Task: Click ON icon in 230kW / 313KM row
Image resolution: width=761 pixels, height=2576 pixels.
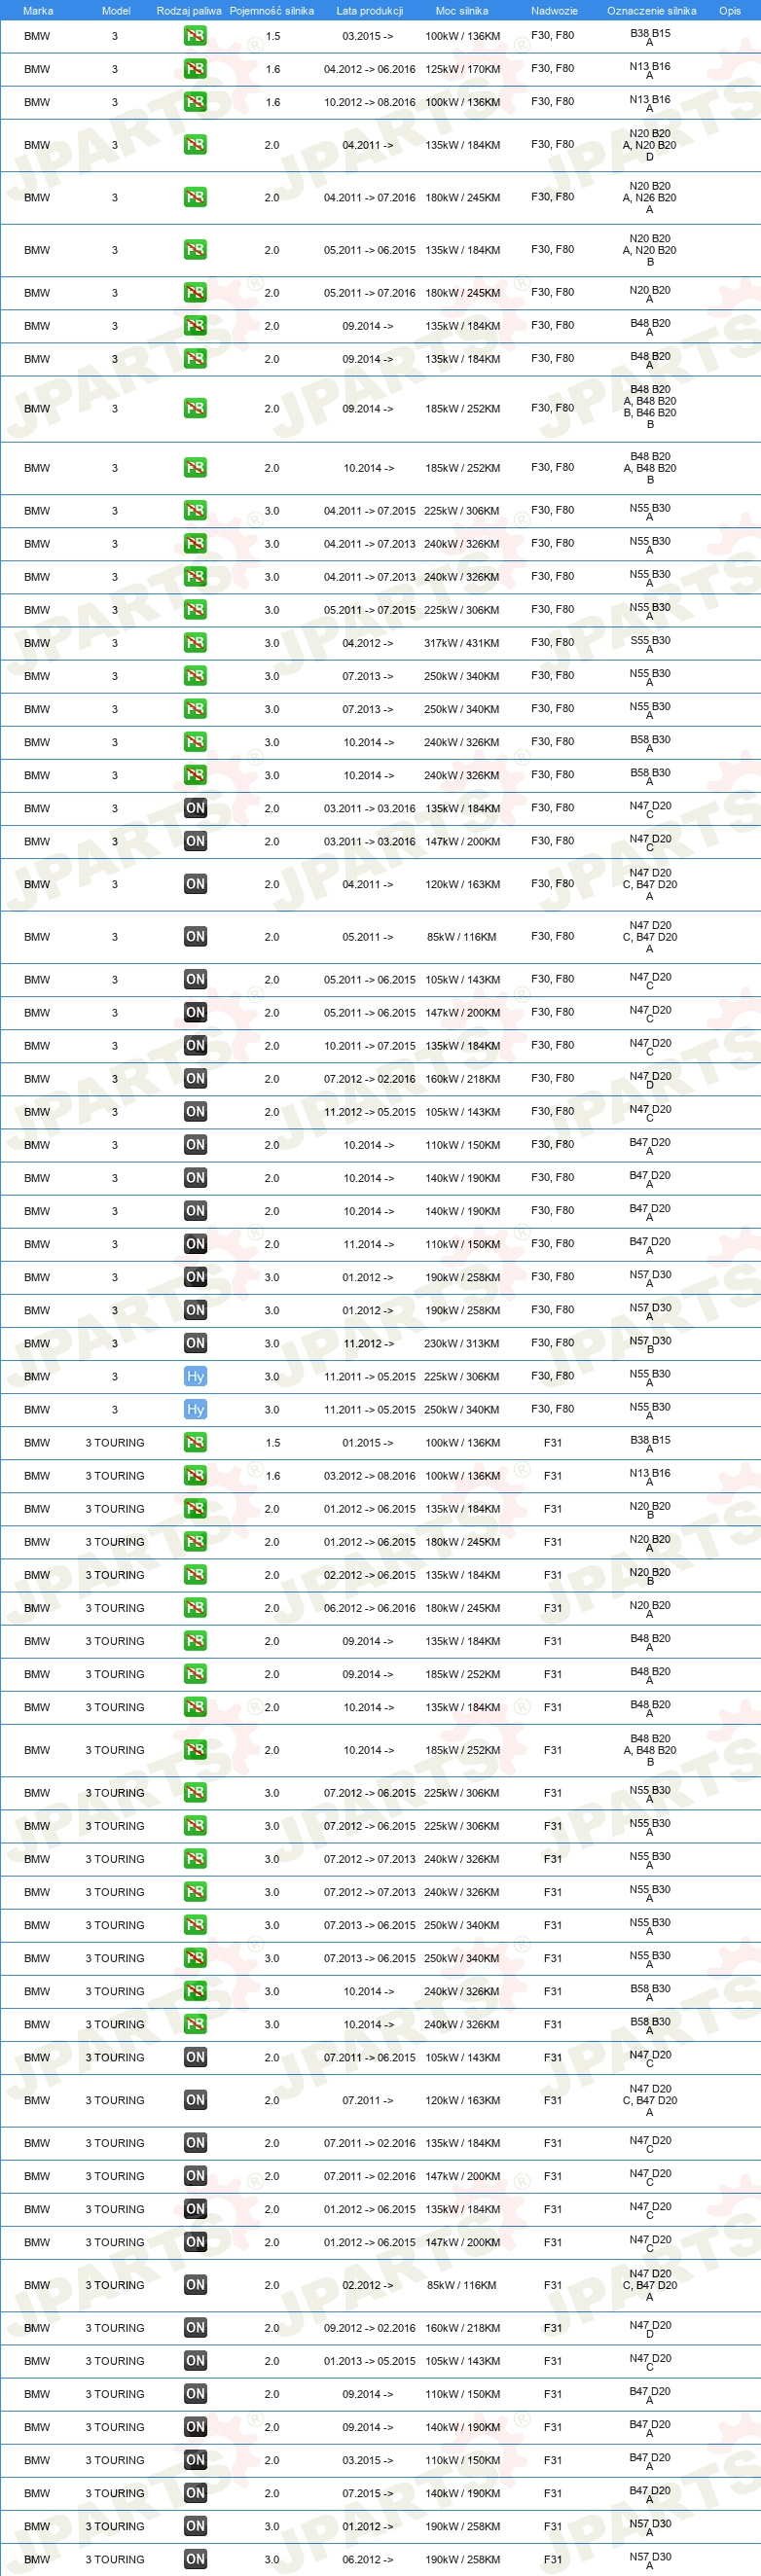Action: pos(195,1343)
